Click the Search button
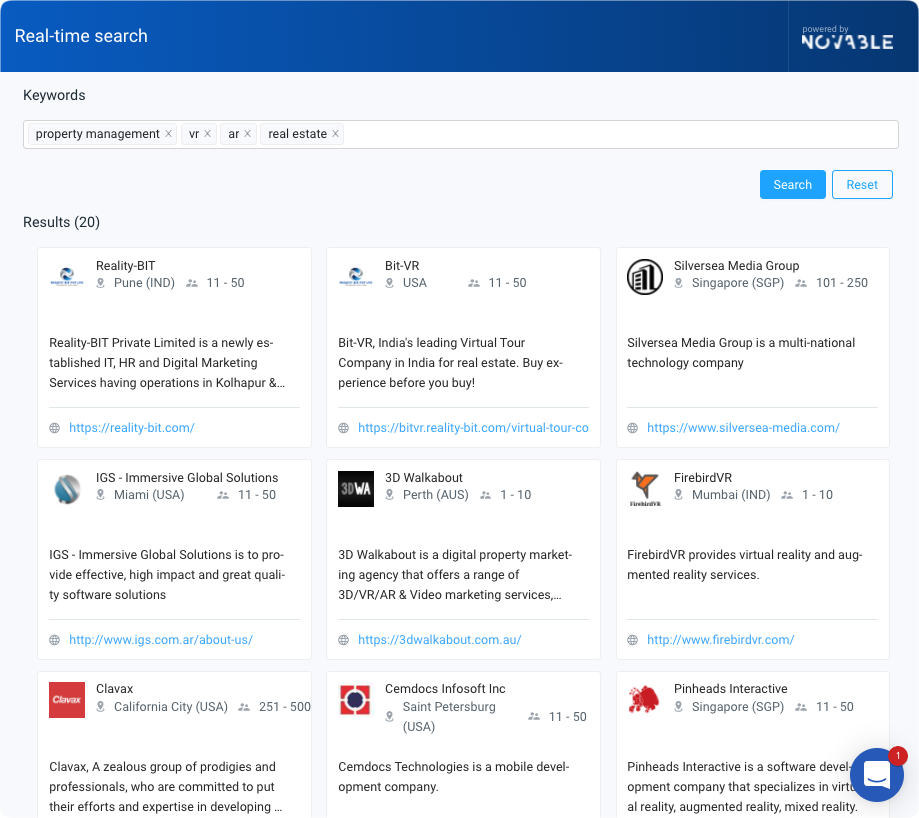This screenshot has width=919, height=818. (792, 185)
